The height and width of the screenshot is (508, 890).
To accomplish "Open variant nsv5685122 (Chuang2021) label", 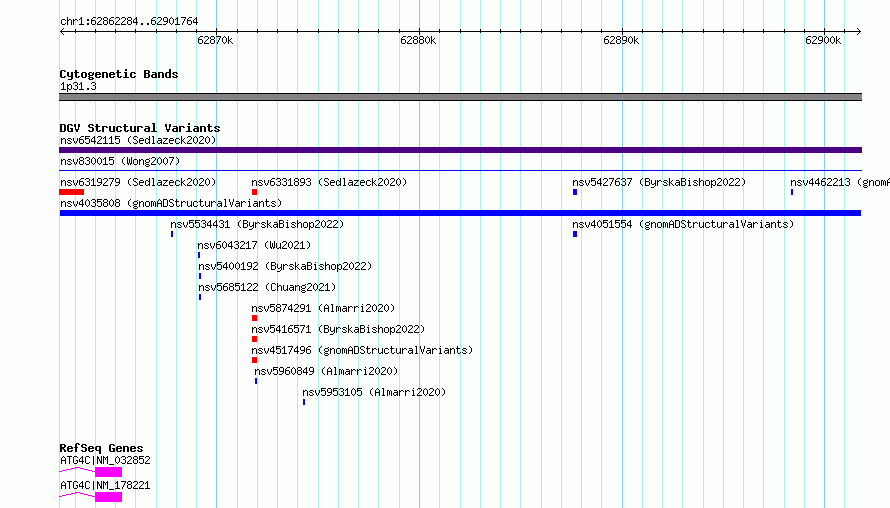I will pos(267,287).
